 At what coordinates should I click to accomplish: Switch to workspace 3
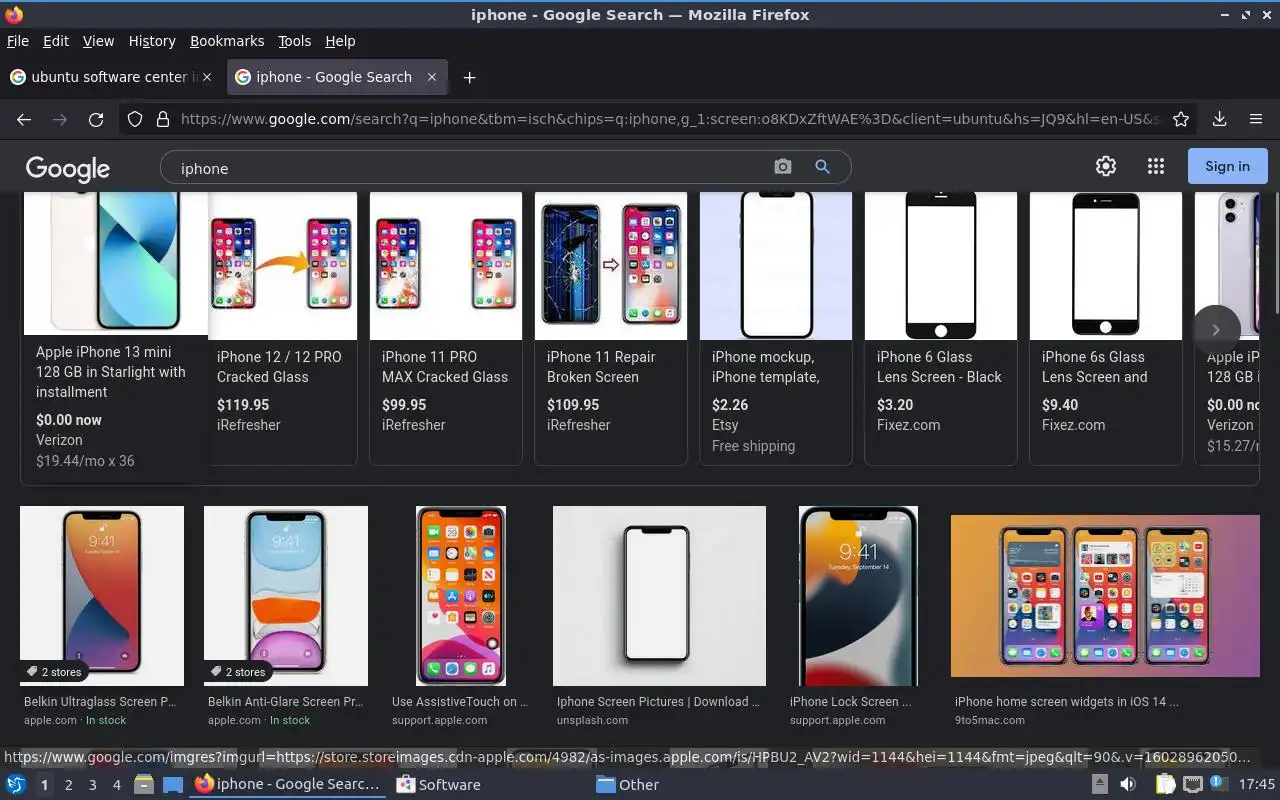click(93, 785)
